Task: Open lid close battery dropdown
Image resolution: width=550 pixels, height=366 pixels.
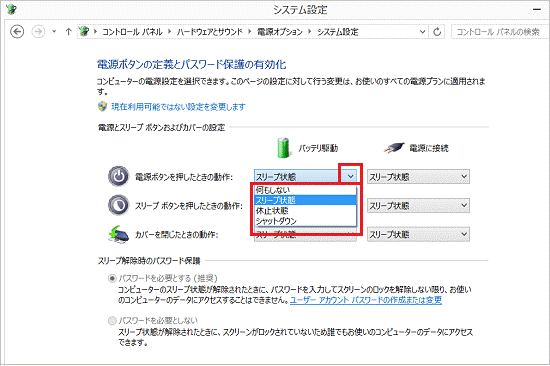Action: pos(305,235)
